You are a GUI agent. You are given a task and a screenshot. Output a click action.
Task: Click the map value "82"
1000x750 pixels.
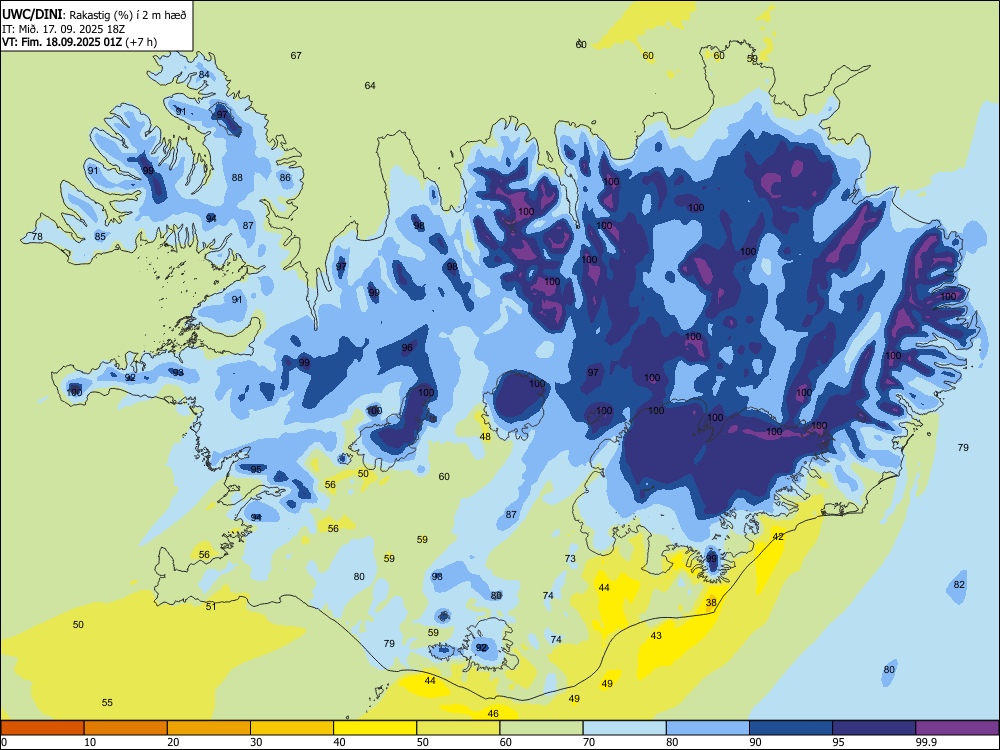click(x=959, y=584)
